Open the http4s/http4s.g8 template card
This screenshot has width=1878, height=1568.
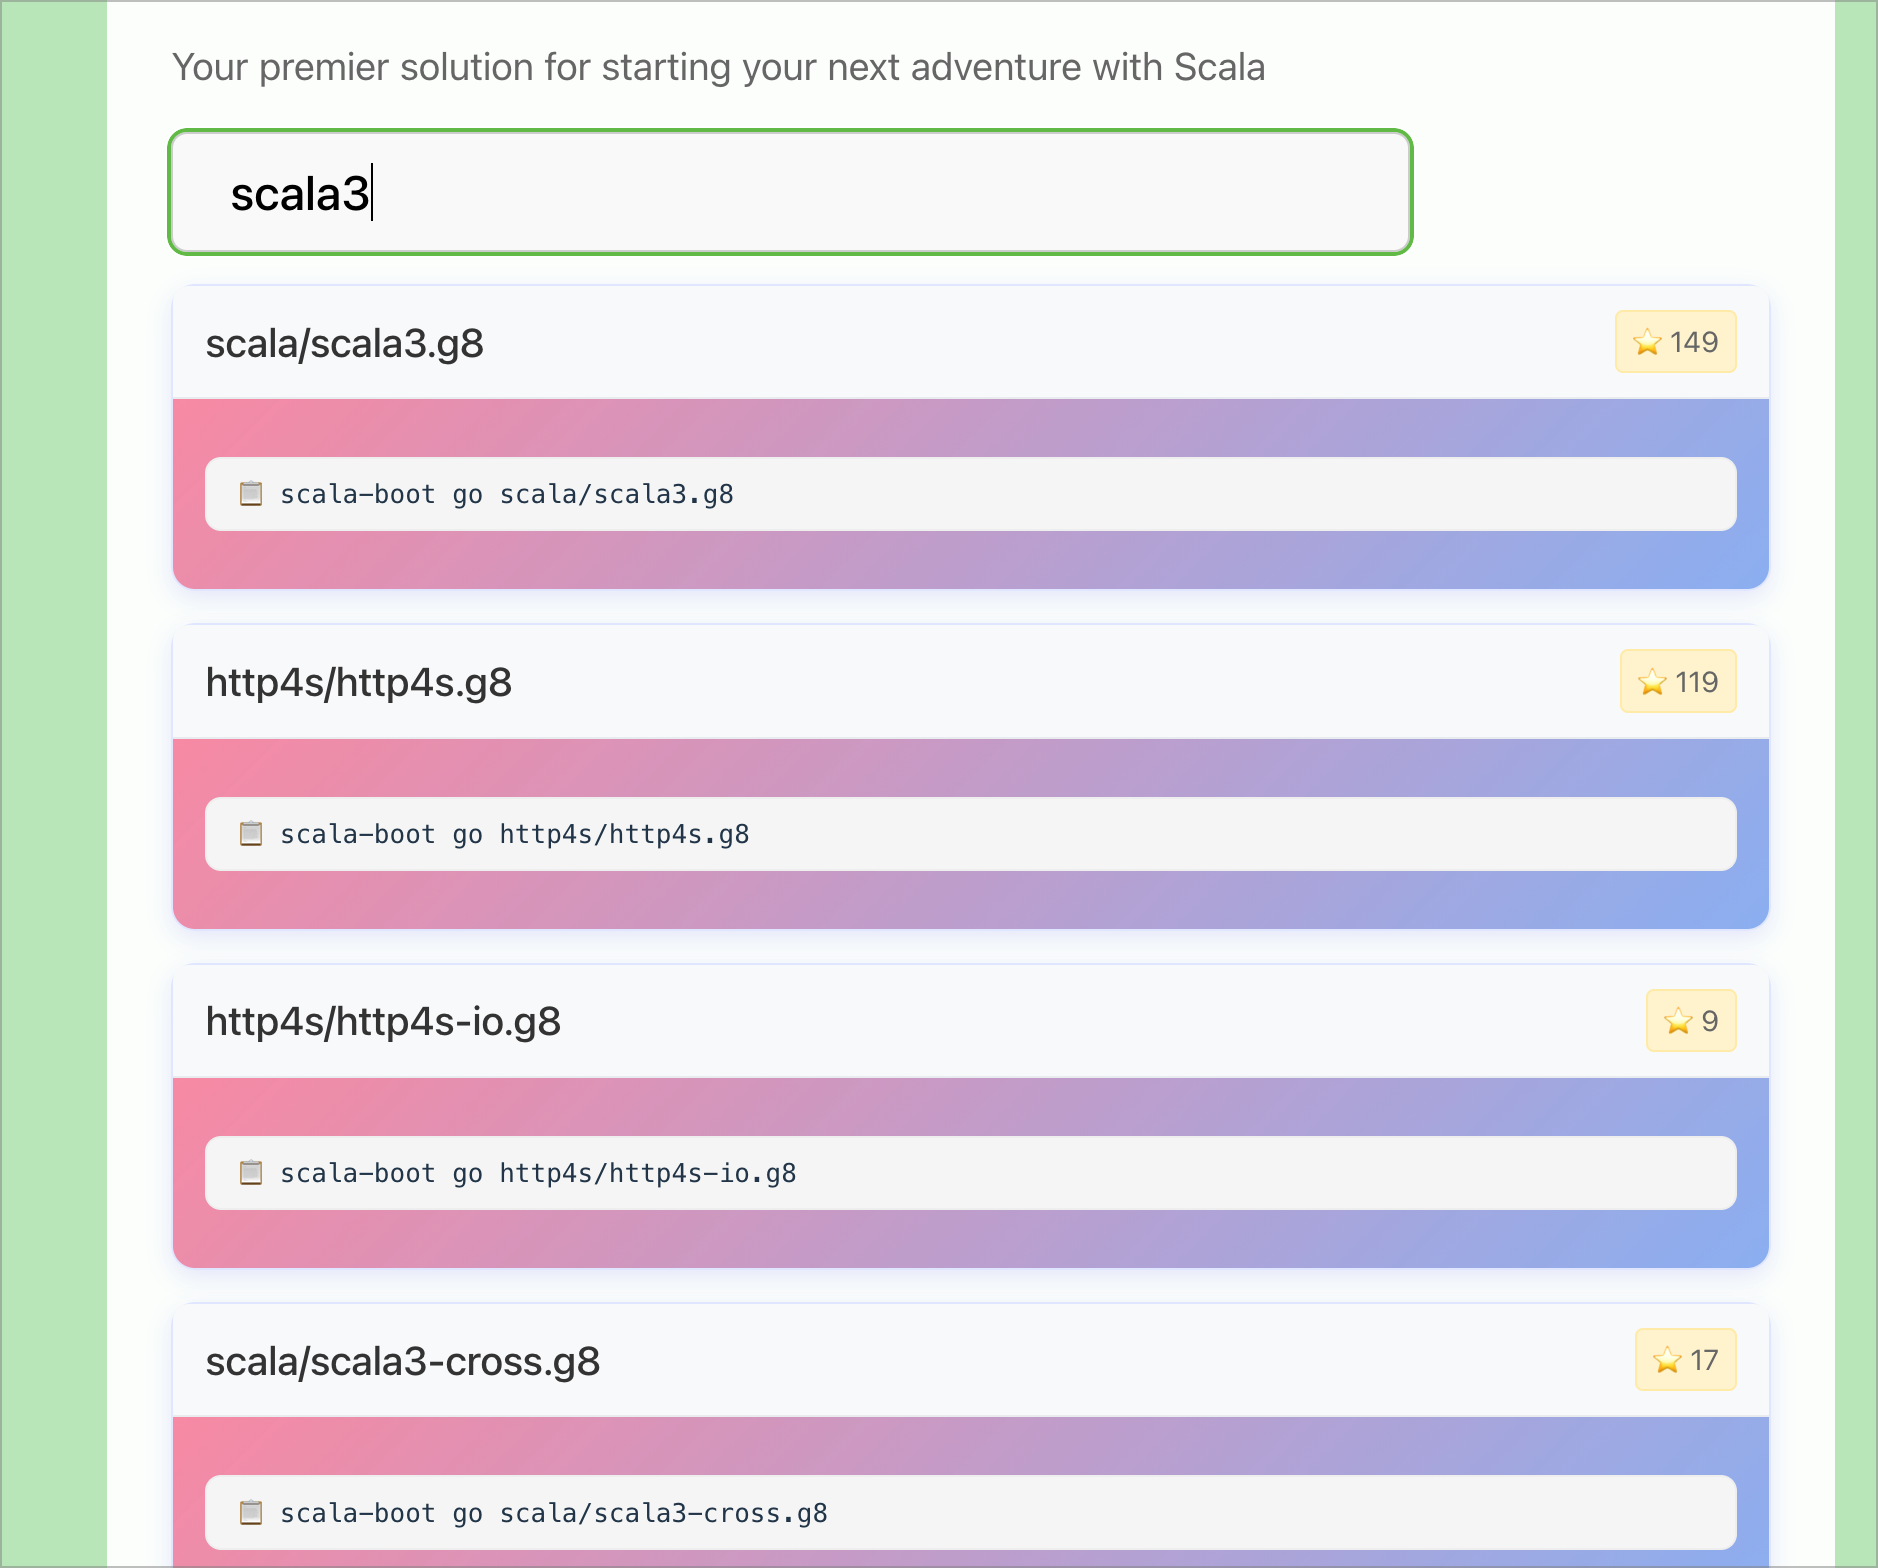(359, 682)
